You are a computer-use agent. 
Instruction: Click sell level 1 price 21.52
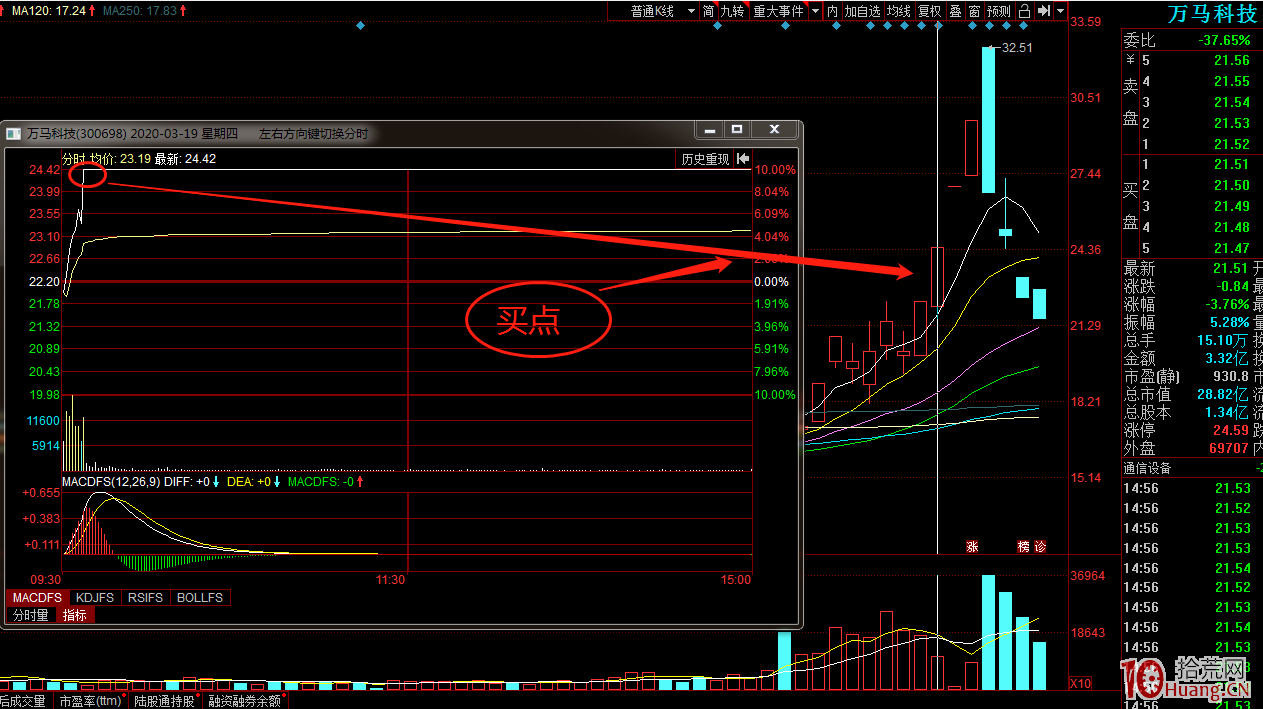point(1231,144)
